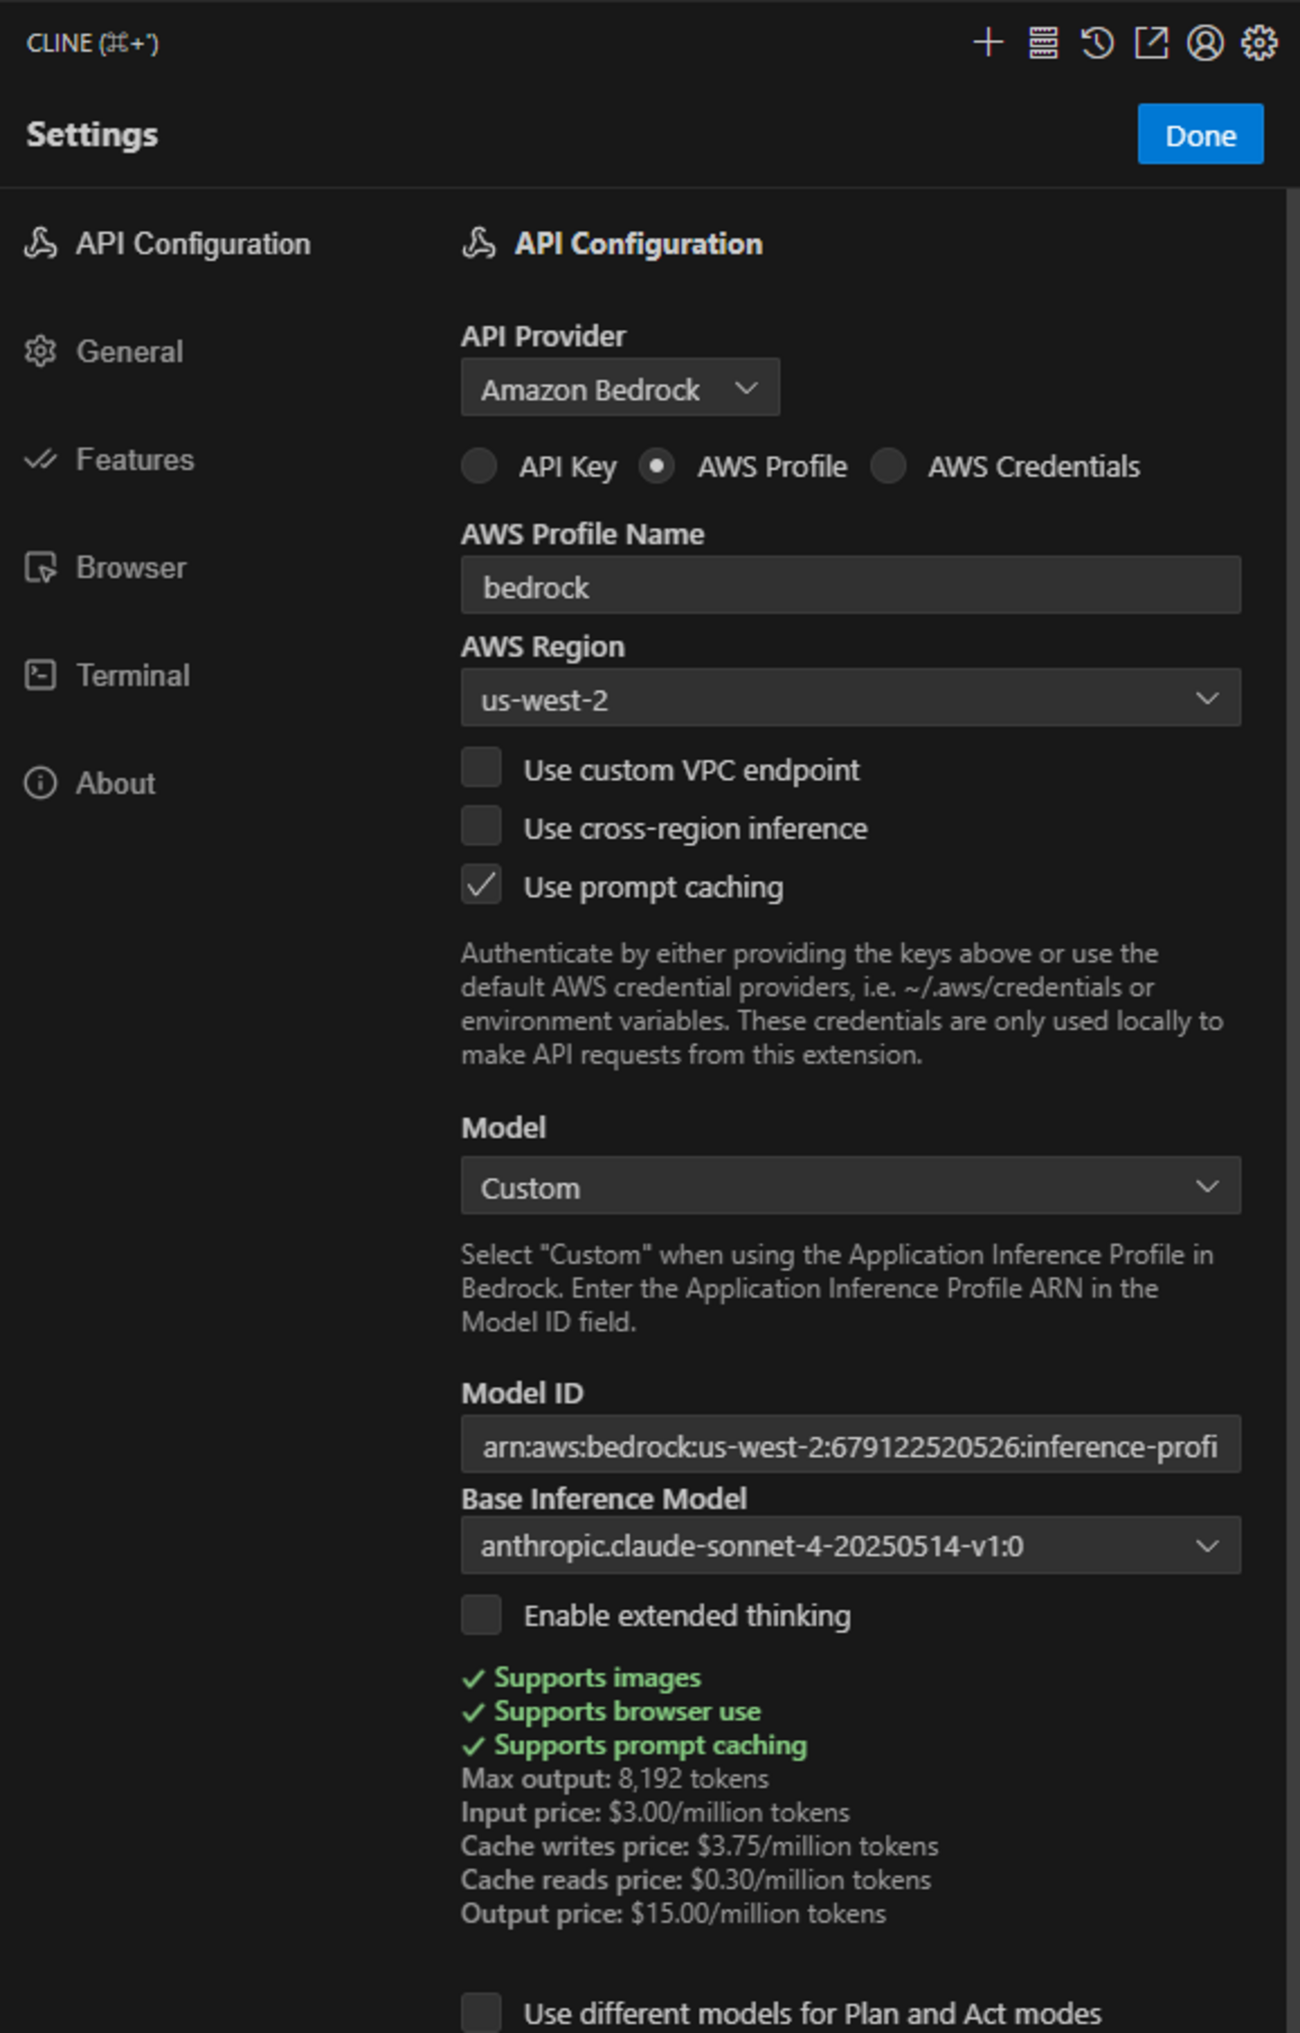Start a new task with plus icon
The height and width of the screenshot is (2033, 1300).
[x=988, y=43]
